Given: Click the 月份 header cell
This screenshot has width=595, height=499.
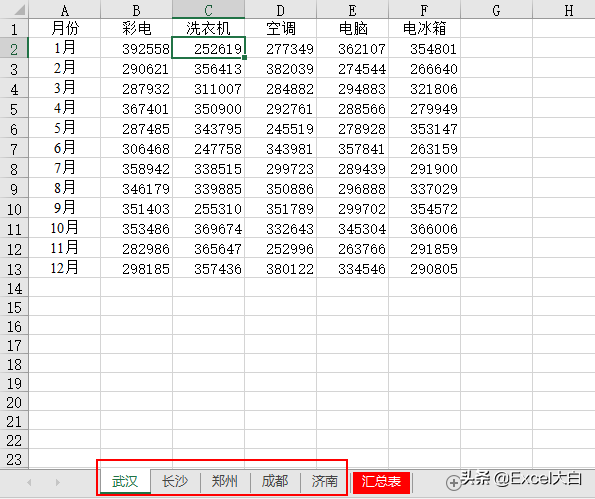Looking at the screenshot, I should (65, 28).
